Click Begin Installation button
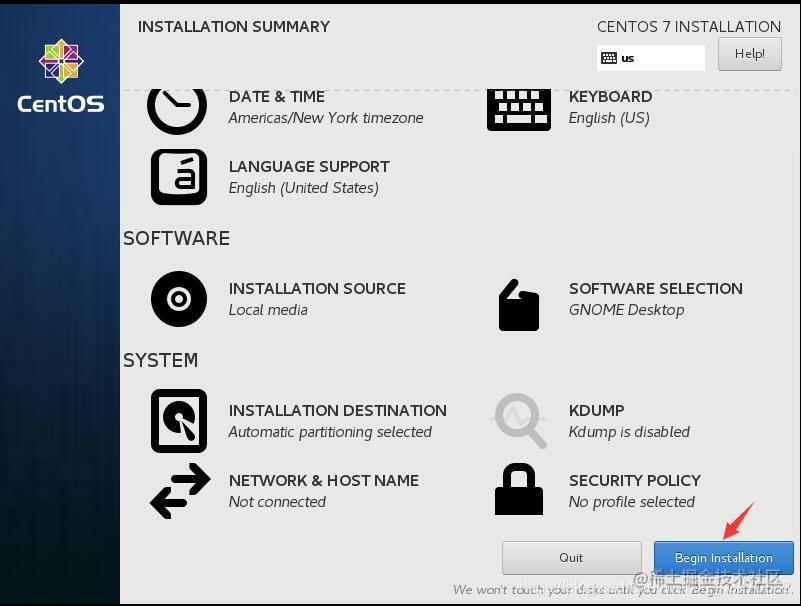Viewport: 801px width, 606px height. point(723,558)
